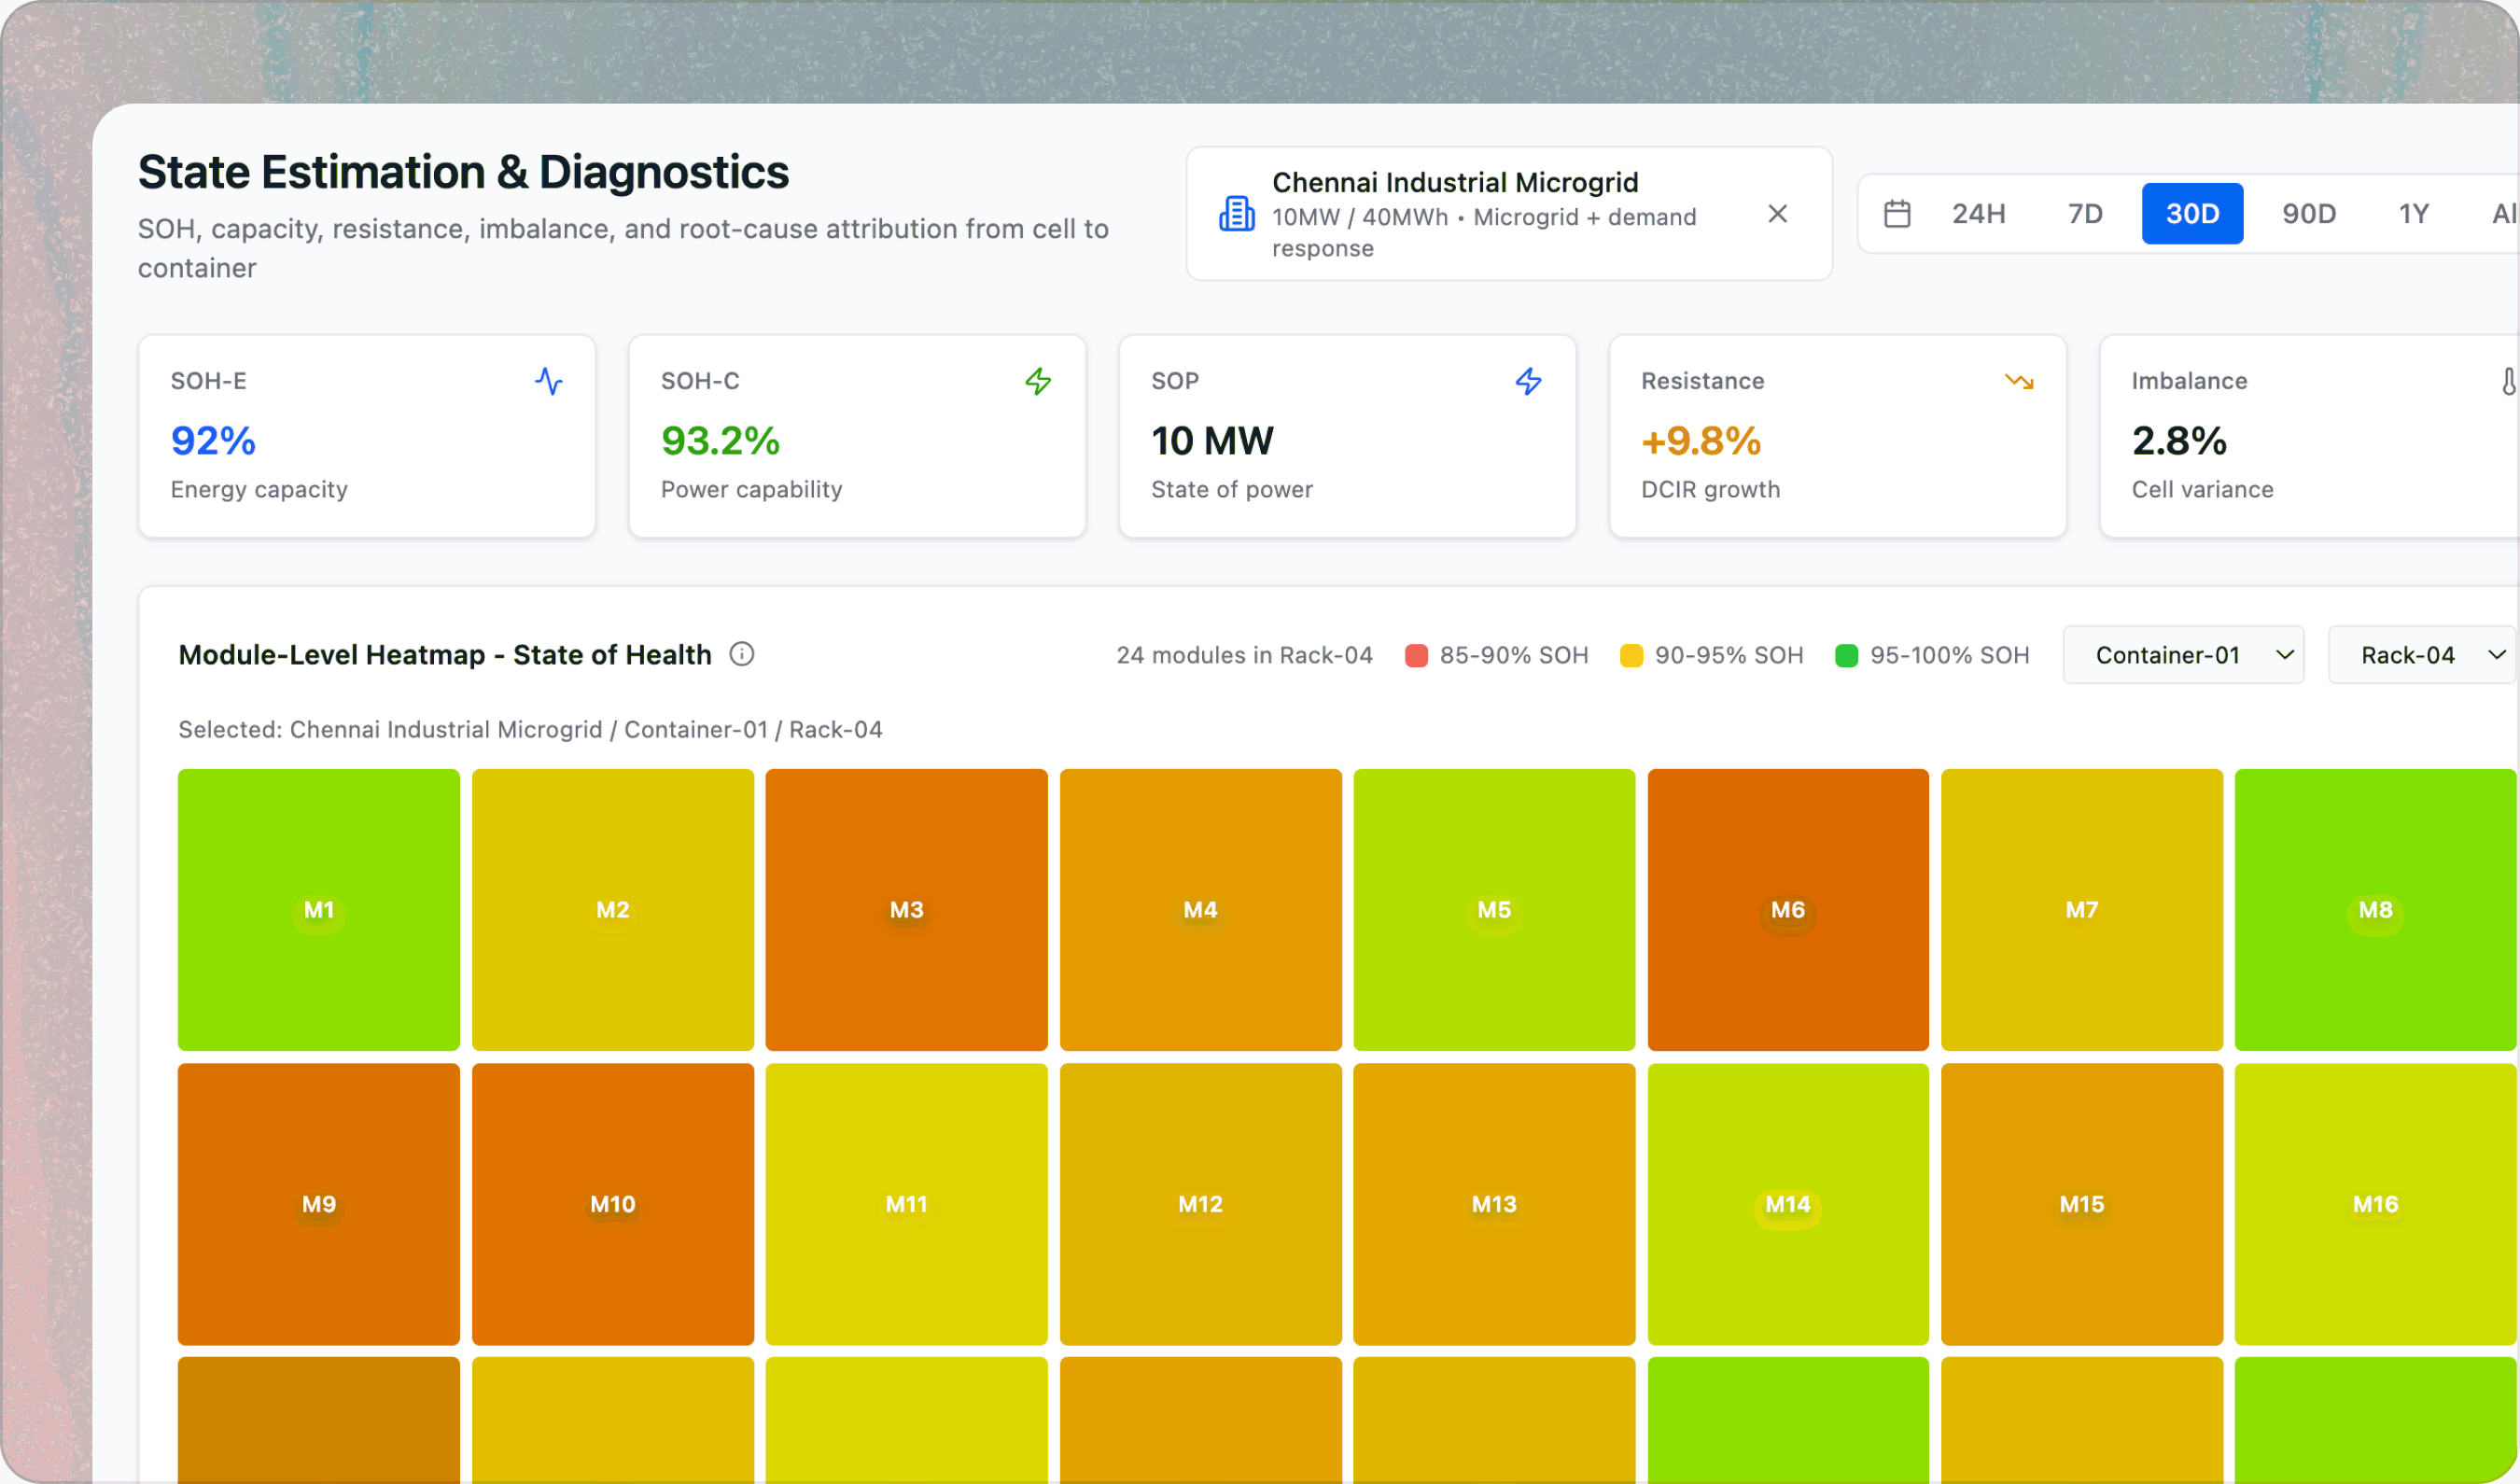Click the 95-100% SOH green legend swatch
Viewport: 2520px width, 1484px height.
coord(1846,655)
